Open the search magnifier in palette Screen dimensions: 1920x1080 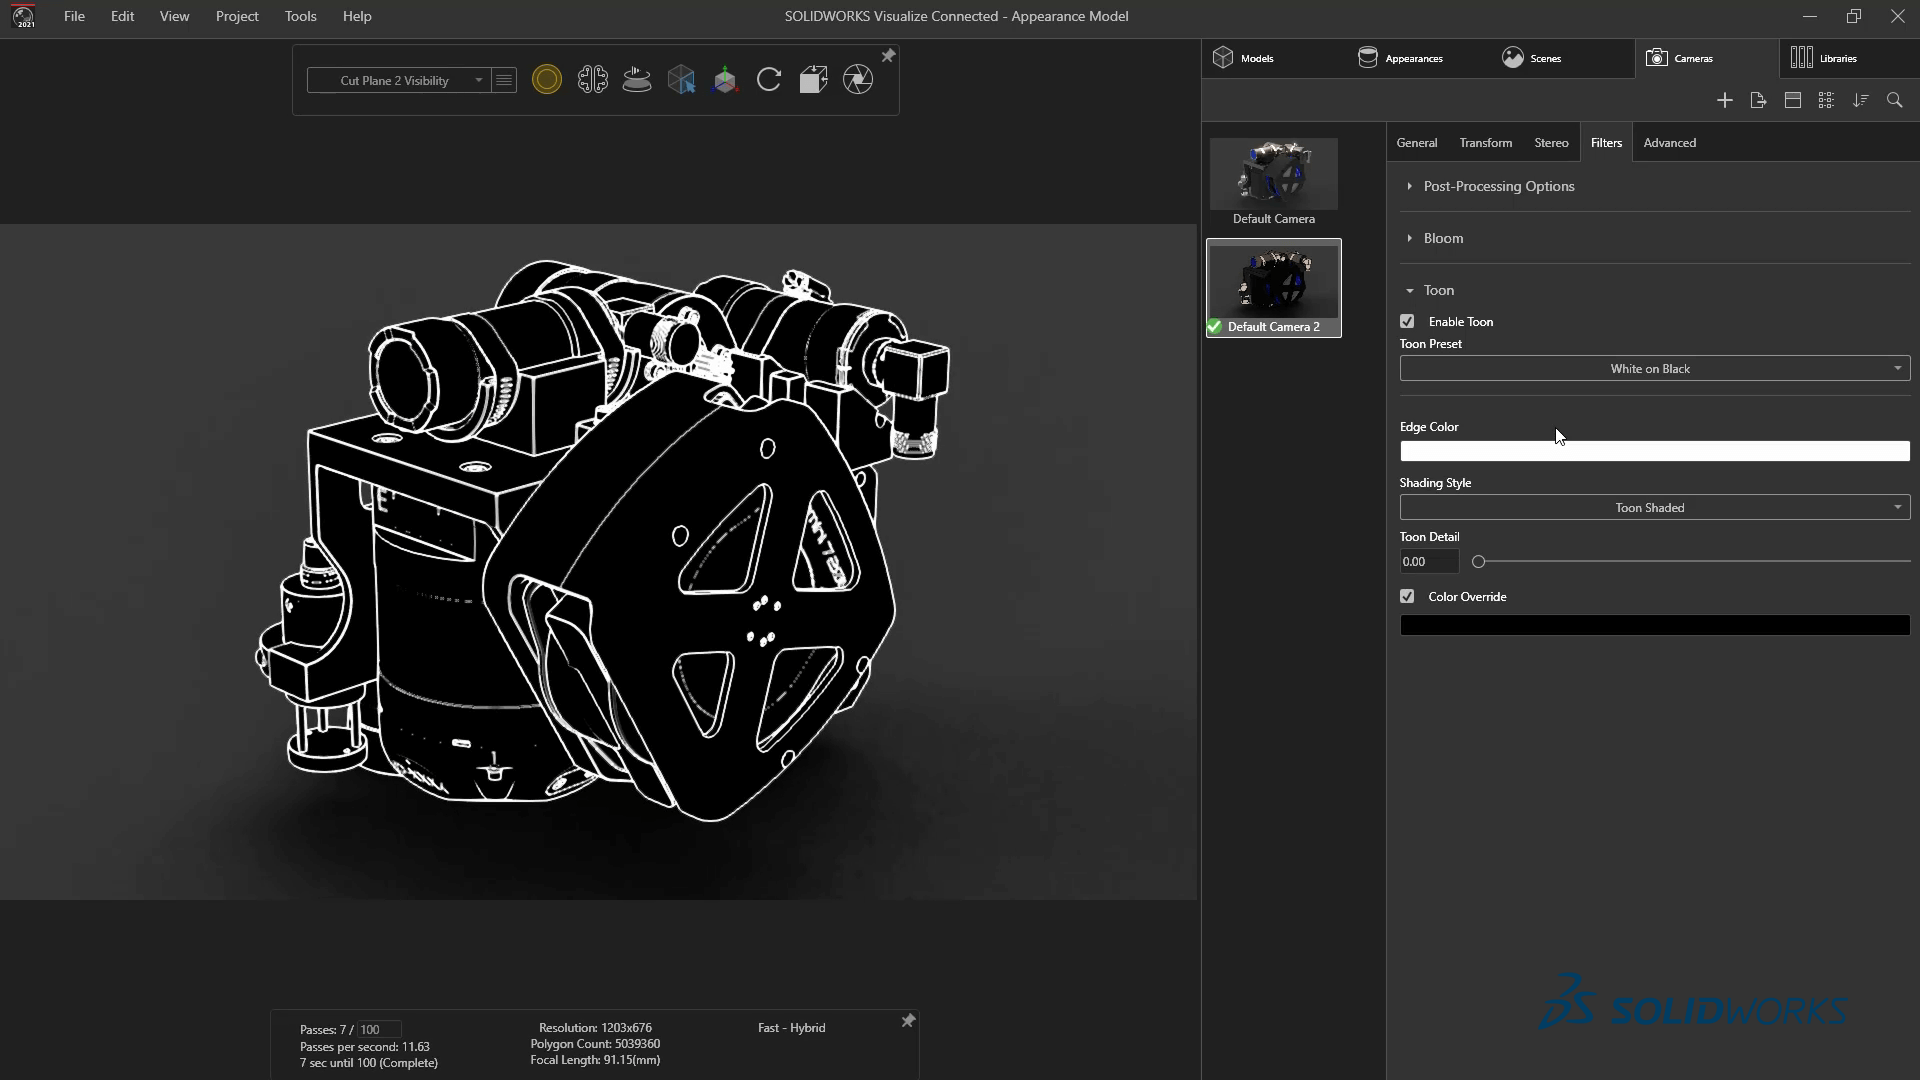(1895, 100)
